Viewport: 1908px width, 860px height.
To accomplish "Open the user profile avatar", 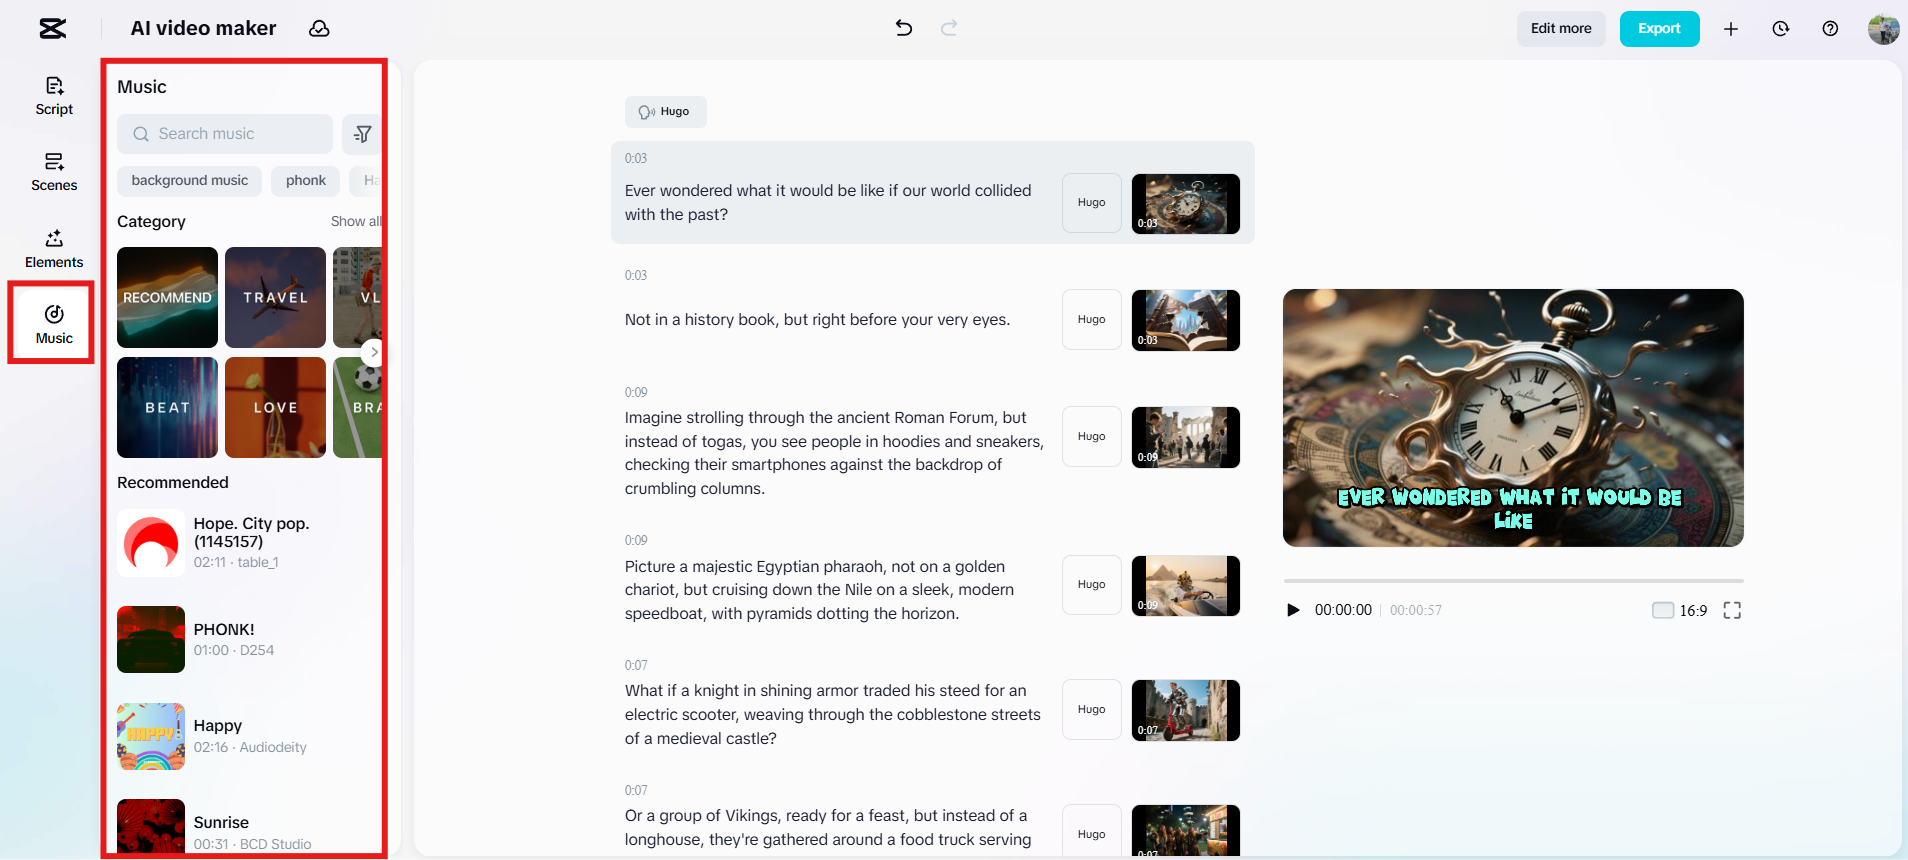I will (1883, 29).
